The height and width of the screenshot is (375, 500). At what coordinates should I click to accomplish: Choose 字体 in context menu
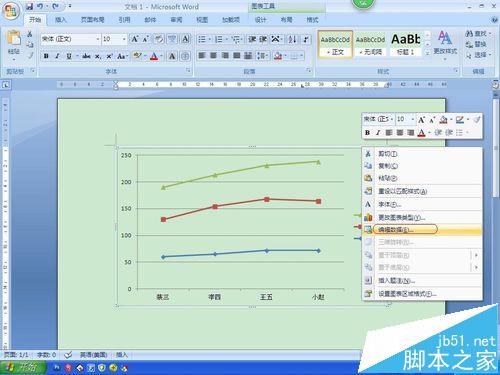[x=422, y=204]
